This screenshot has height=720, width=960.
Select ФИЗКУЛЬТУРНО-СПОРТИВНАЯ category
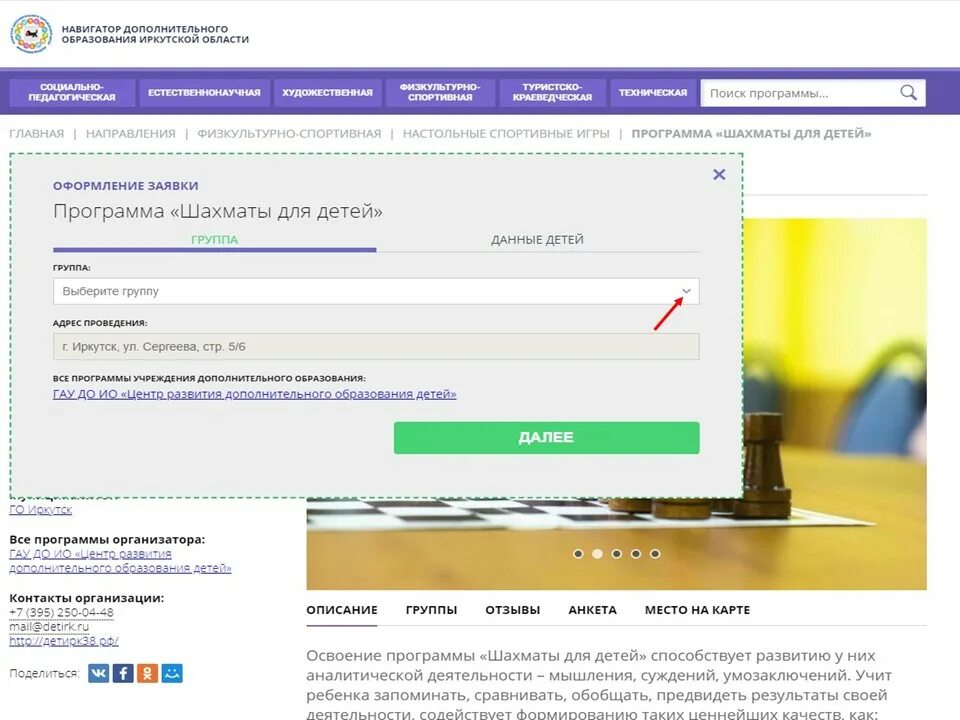tap(440, 92)
